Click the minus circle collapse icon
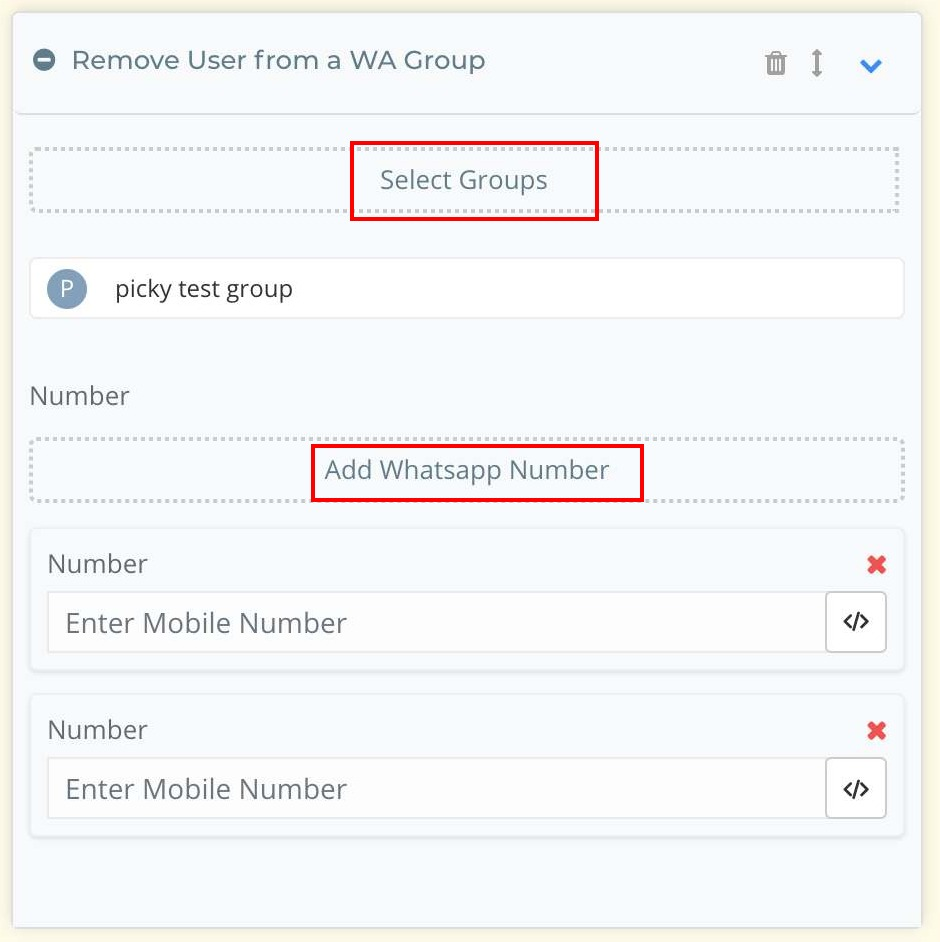The width and height of the screenshot is (940, 942). coord(44,61)
